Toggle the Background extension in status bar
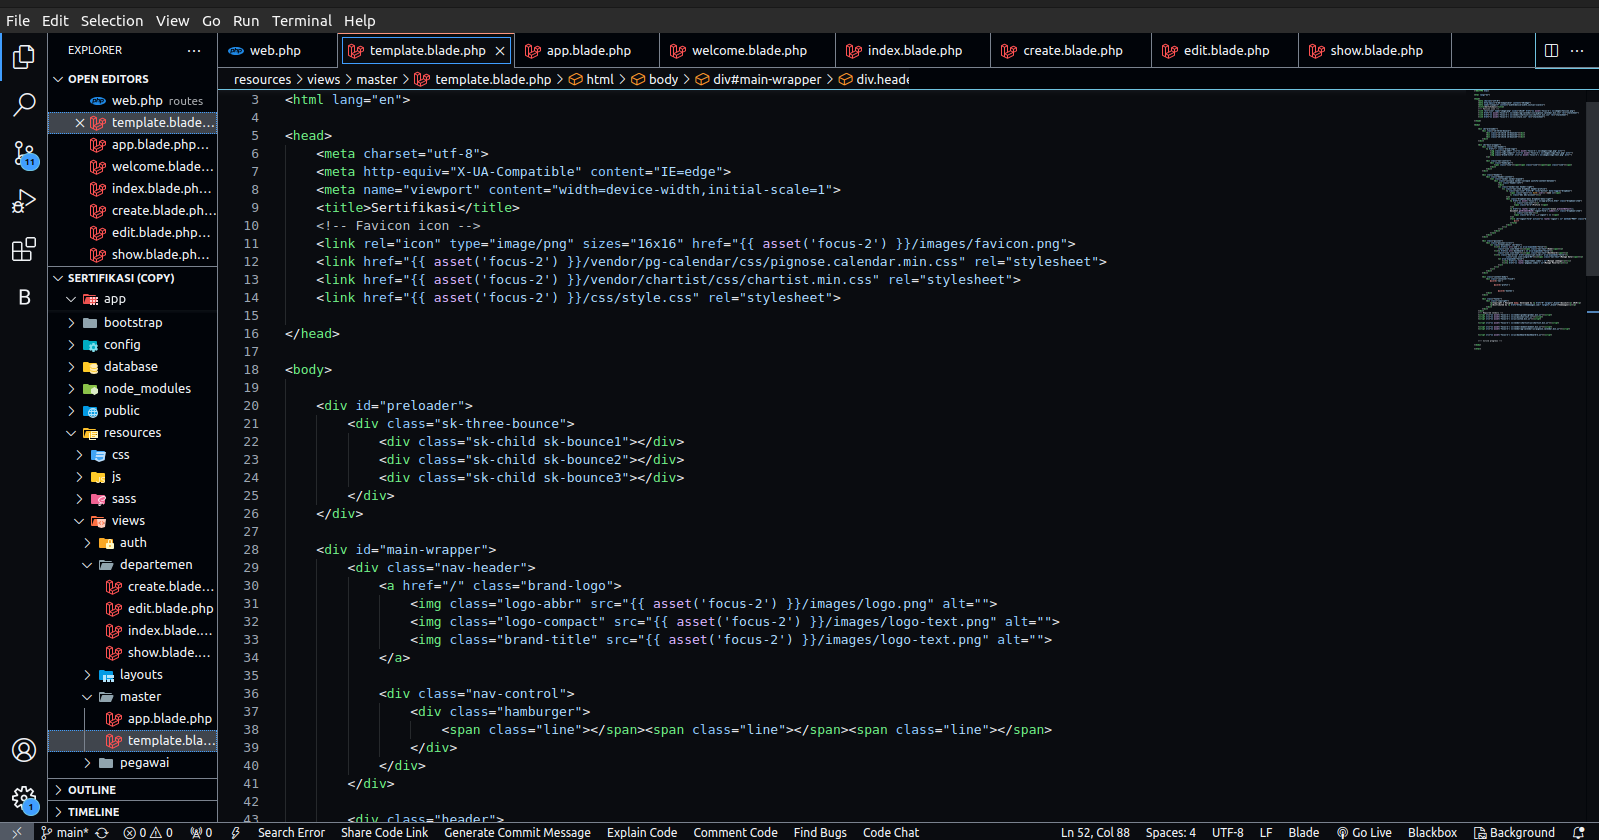 1514,832
